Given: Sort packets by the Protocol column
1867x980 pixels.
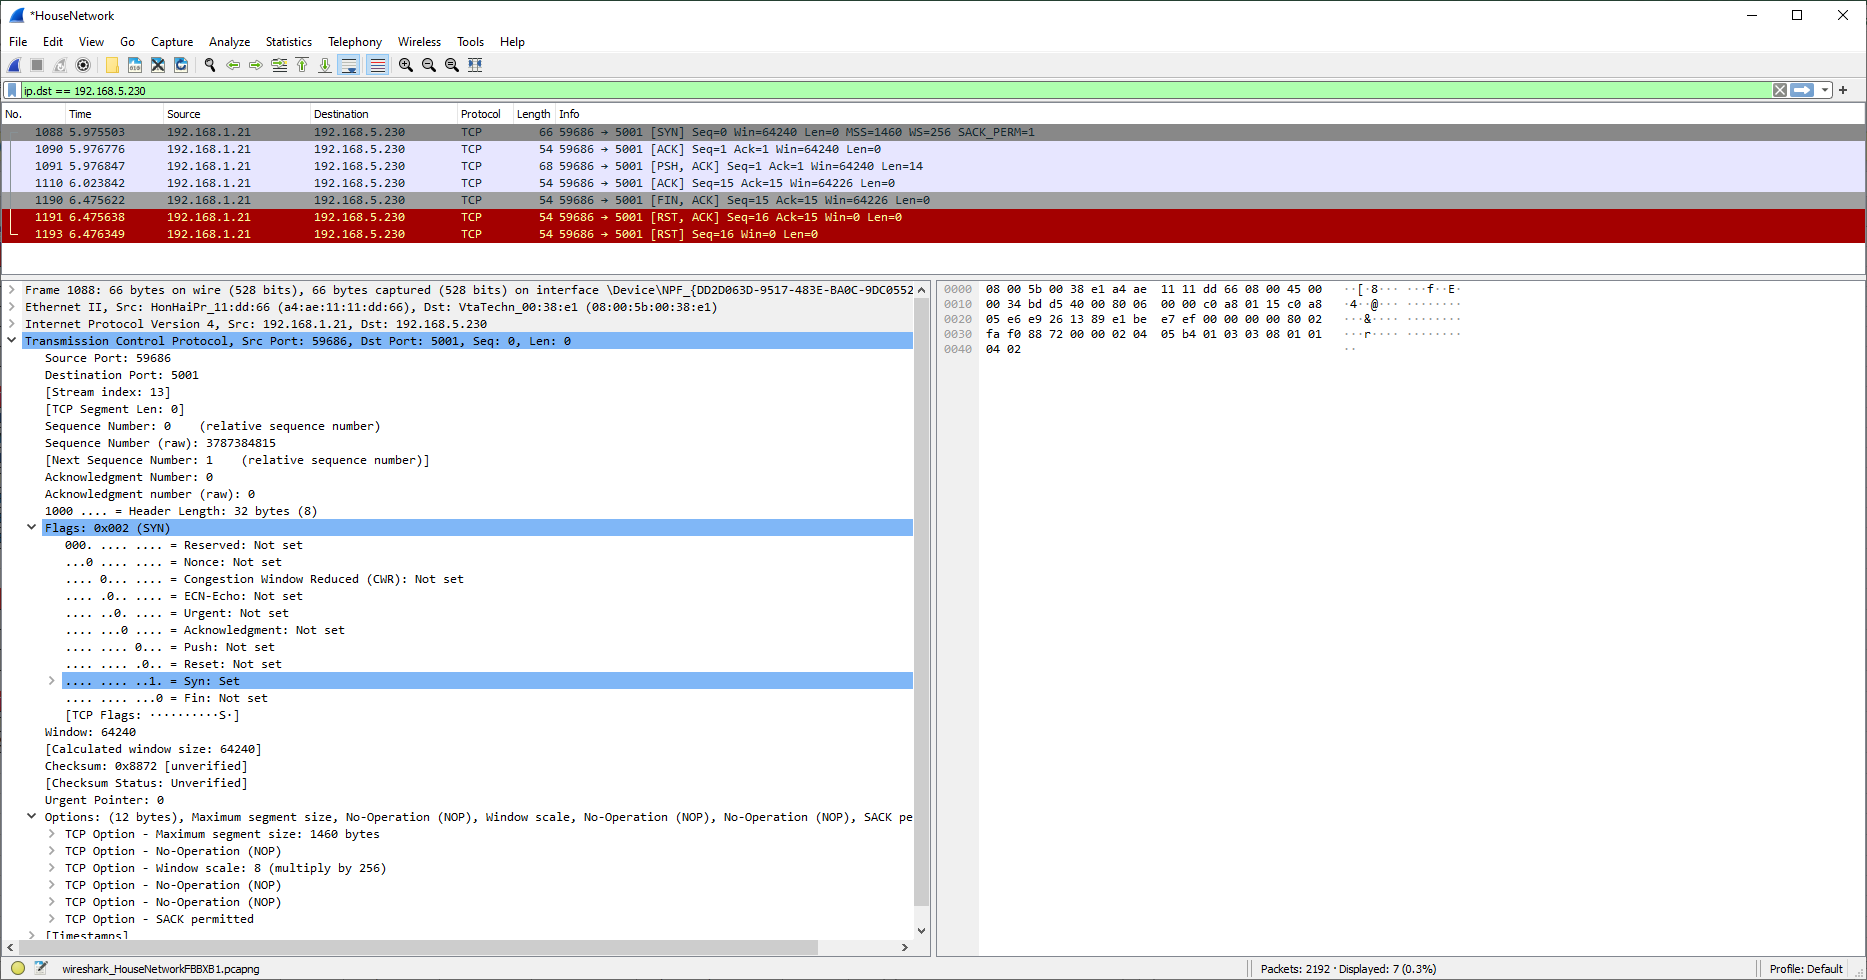Looking at the screenshot, I should (485, 114).
